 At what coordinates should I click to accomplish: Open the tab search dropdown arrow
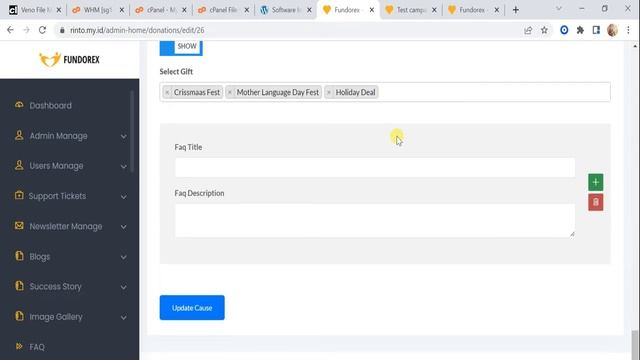click(x=559, y=9)
